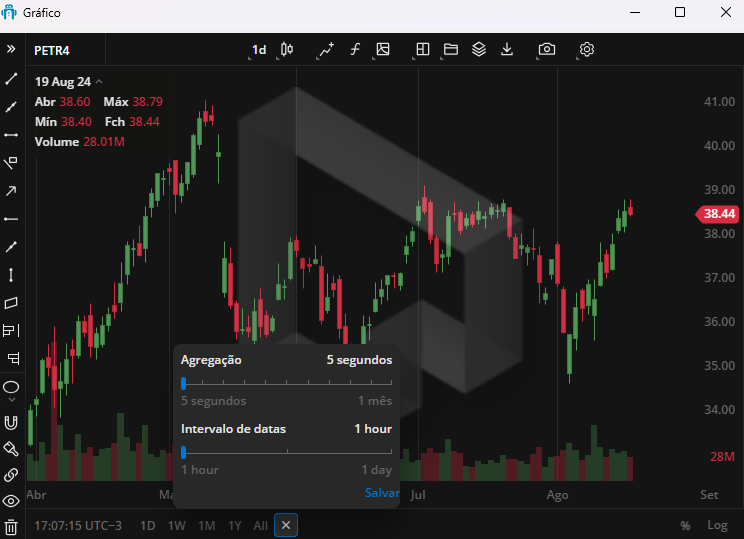Click the Intervalo de datas slider handle
This screenshot has height=539, width=744.
point(184,452)
